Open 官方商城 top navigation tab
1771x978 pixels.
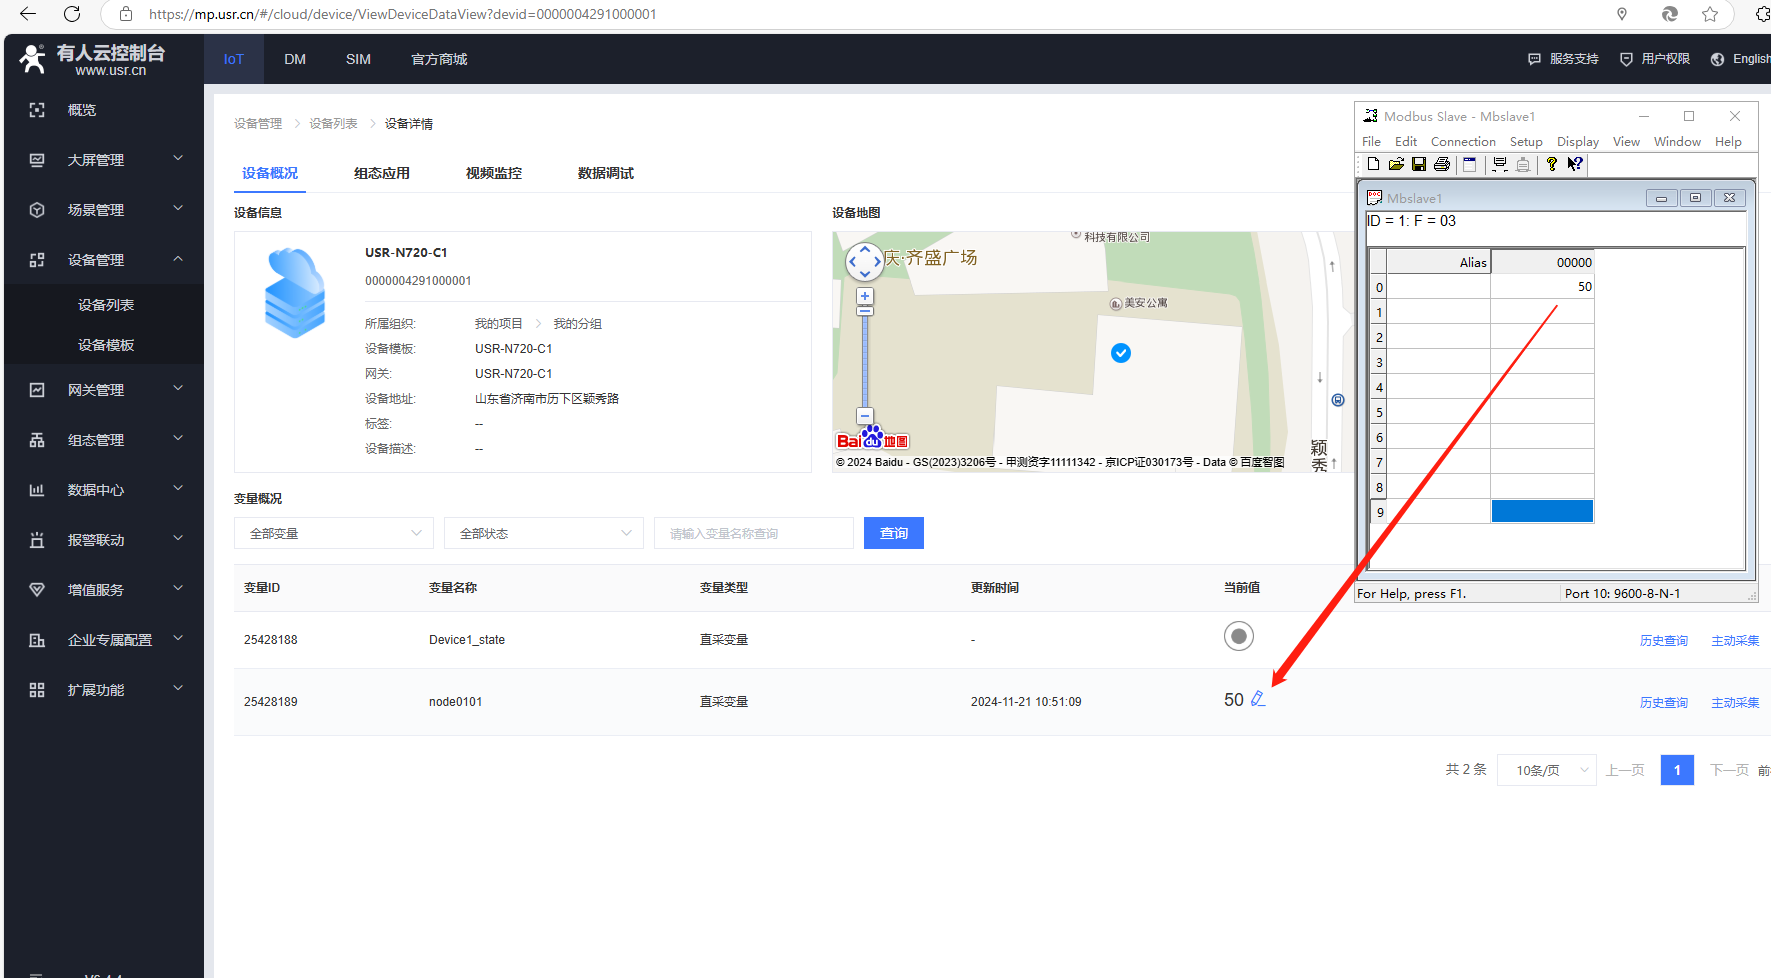(439, 59)
